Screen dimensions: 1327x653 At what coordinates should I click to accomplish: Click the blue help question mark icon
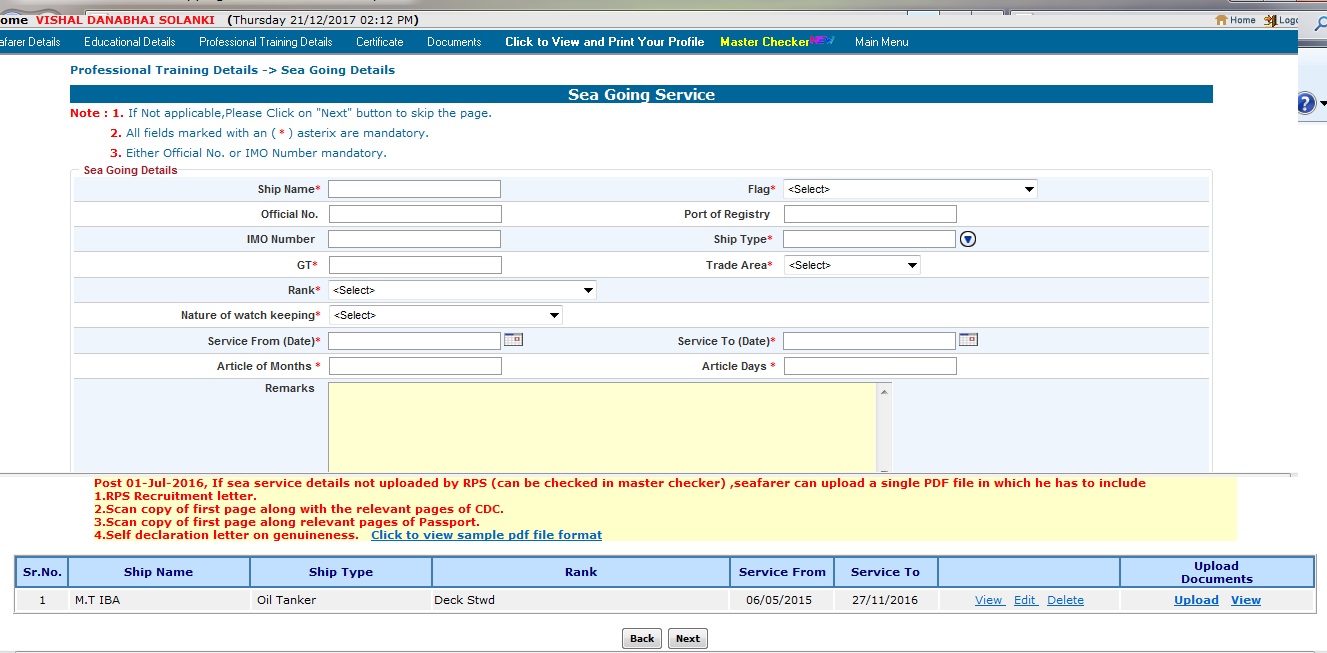pyautogui.click(x=1306, y=103)
